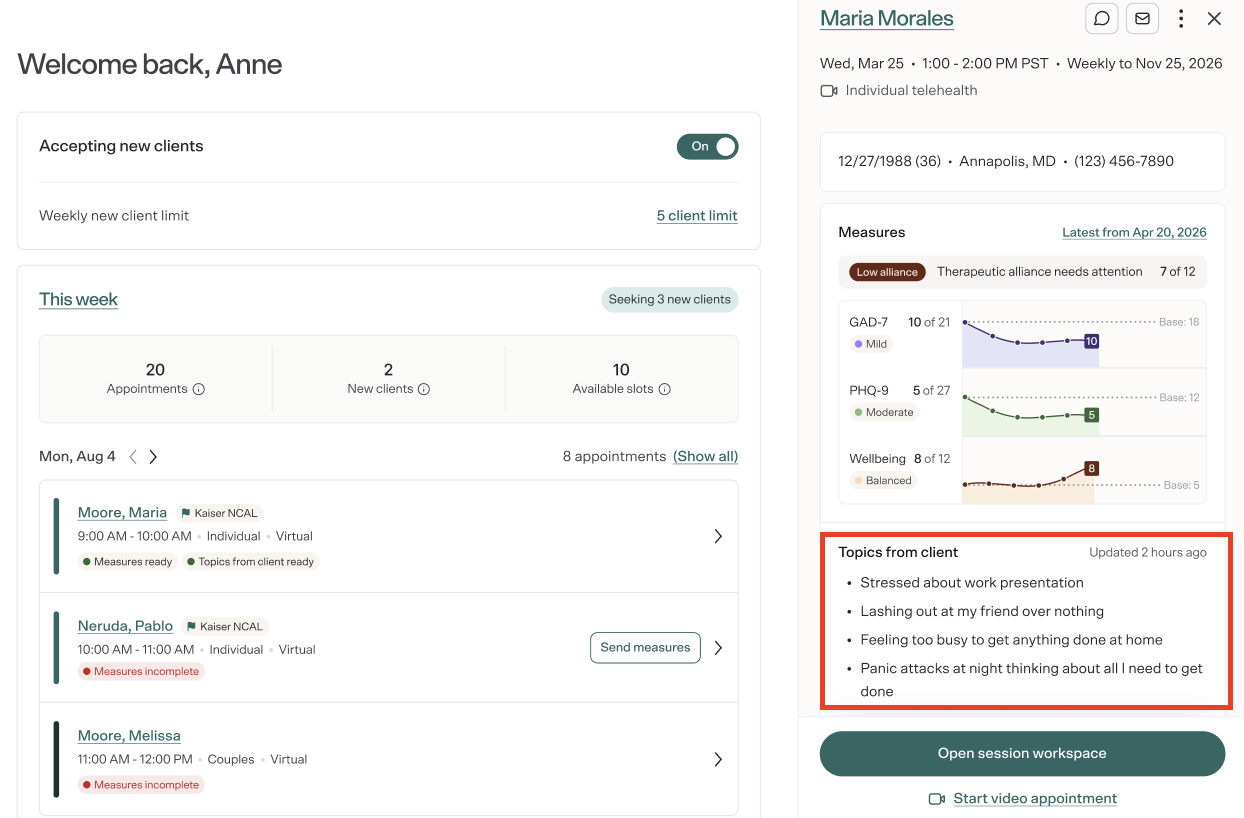The image size is (1244, 818).
Task: Open the This week link
Action: 78,299
